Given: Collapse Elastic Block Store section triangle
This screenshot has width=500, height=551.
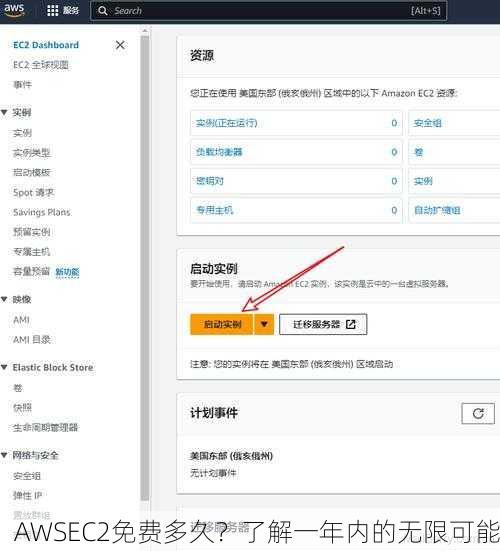Looking at the screenshot, I should pyautogui.click(x=4, y=368).
